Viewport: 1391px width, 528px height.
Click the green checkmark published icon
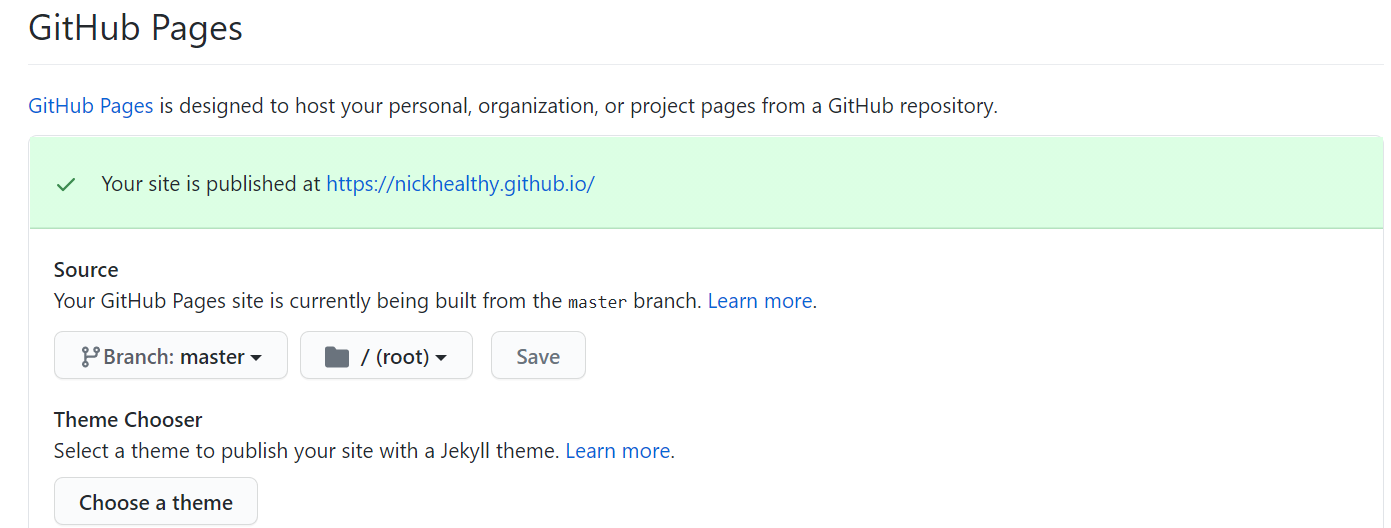(x=66, y=185)
